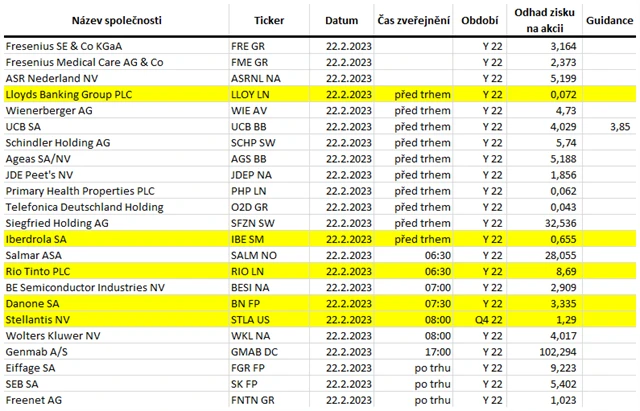Click the '17:00' publication time
Viewport: 640px width, 411px height.
tap(438, 352)
